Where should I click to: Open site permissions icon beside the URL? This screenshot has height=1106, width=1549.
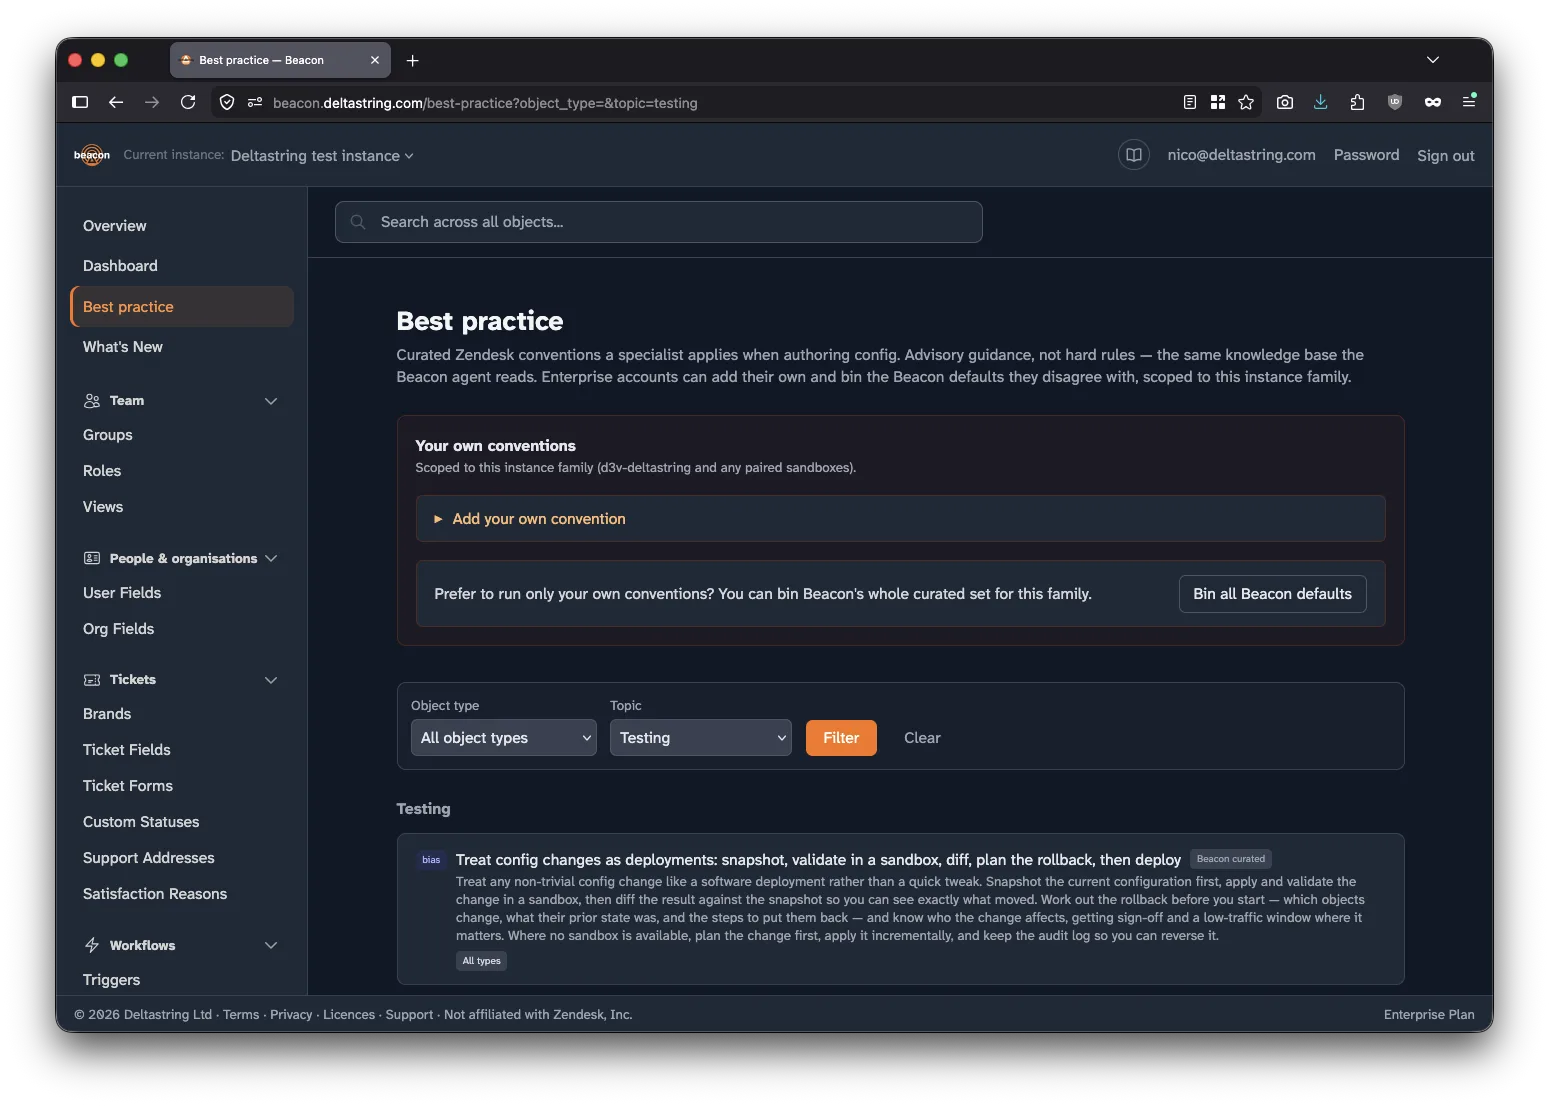coord(255,102)
